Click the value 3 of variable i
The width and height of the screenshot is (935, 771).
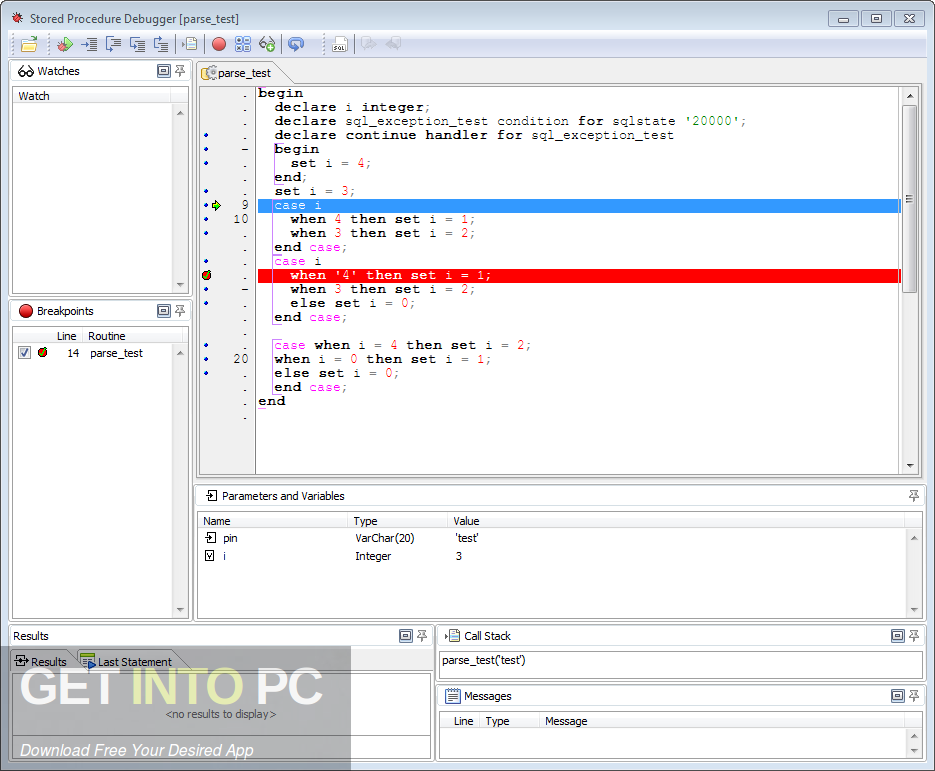(x=459, y=556)
